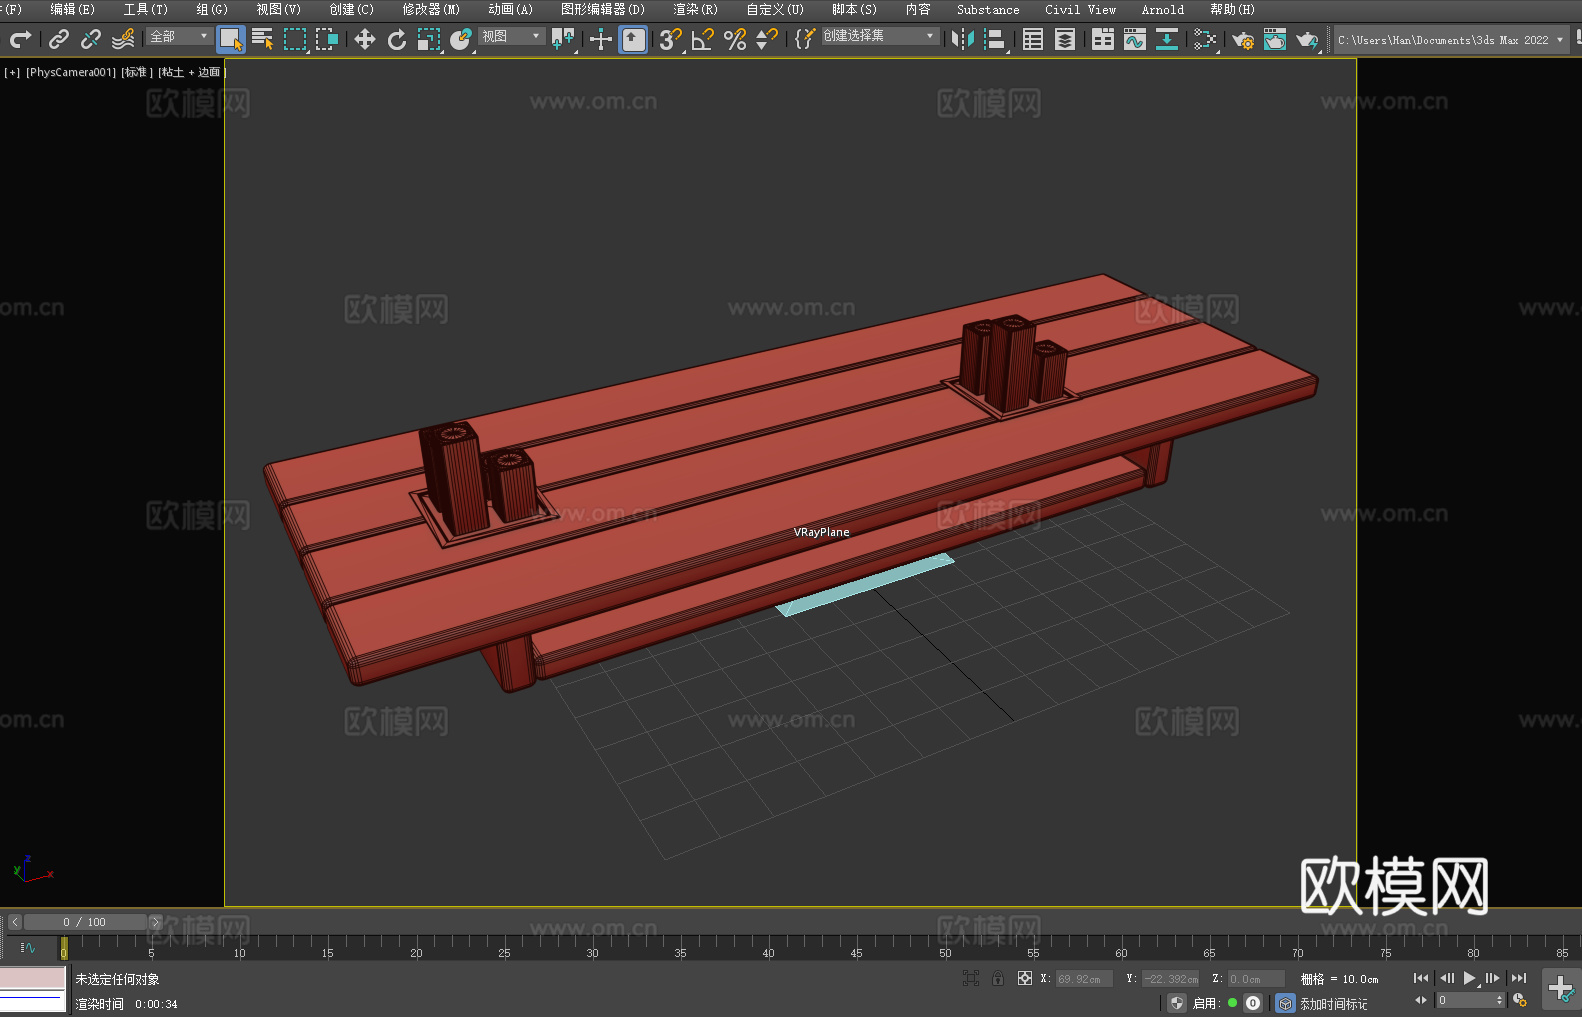The image size is (1582, 1017).
Task: Open the Rendered Frame Window
Action: (1275, 39)
